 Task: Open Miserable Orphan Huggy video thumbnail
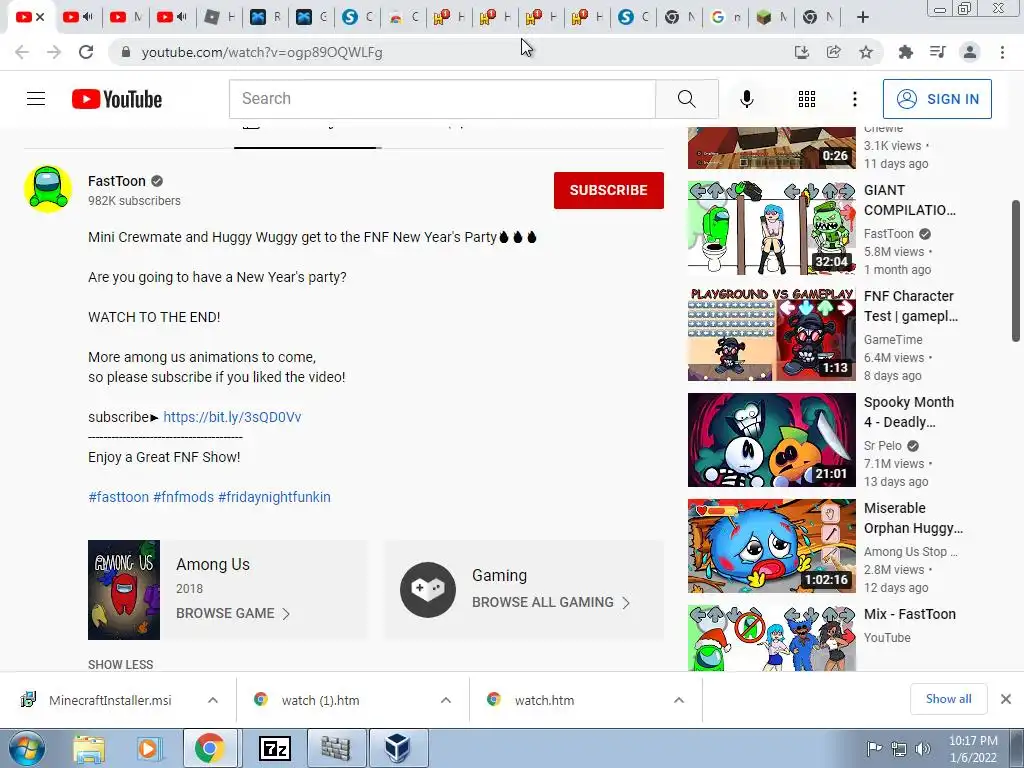(x=771, y=545)
